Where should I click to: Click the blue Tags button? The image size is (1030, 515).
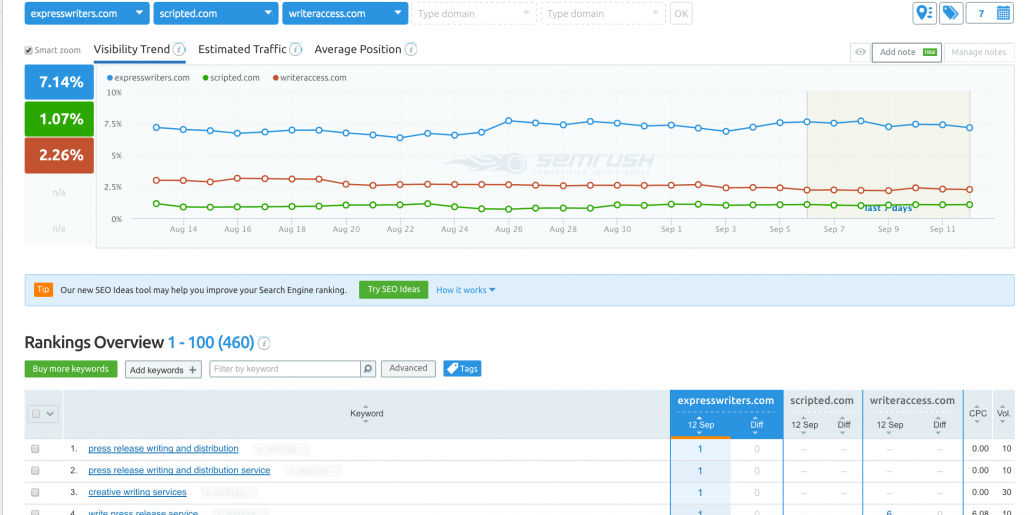pos(462,369)
